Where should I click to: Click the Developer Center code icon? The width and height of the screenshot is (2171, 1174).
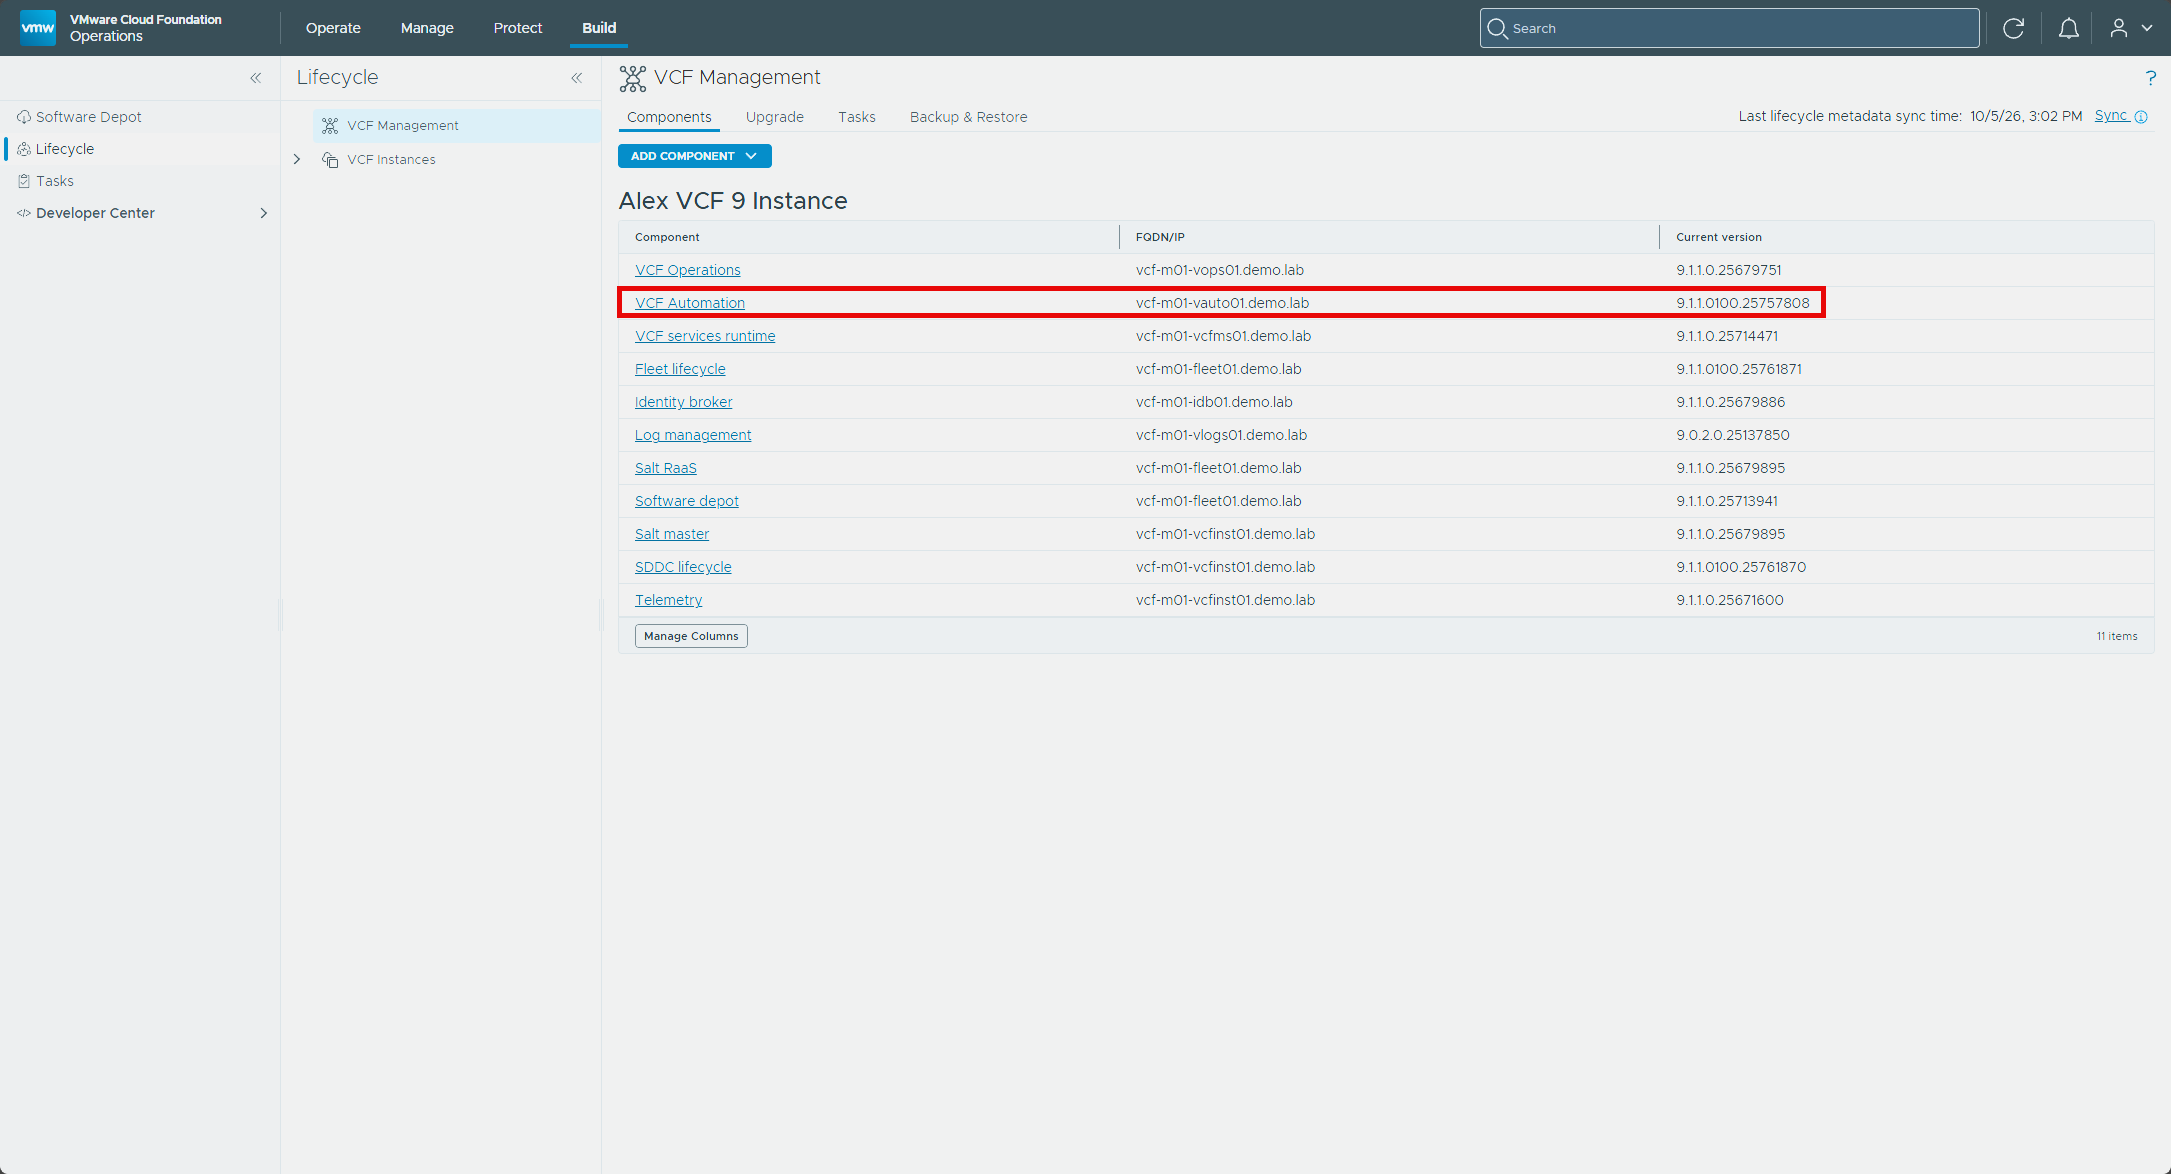point(24,213)
